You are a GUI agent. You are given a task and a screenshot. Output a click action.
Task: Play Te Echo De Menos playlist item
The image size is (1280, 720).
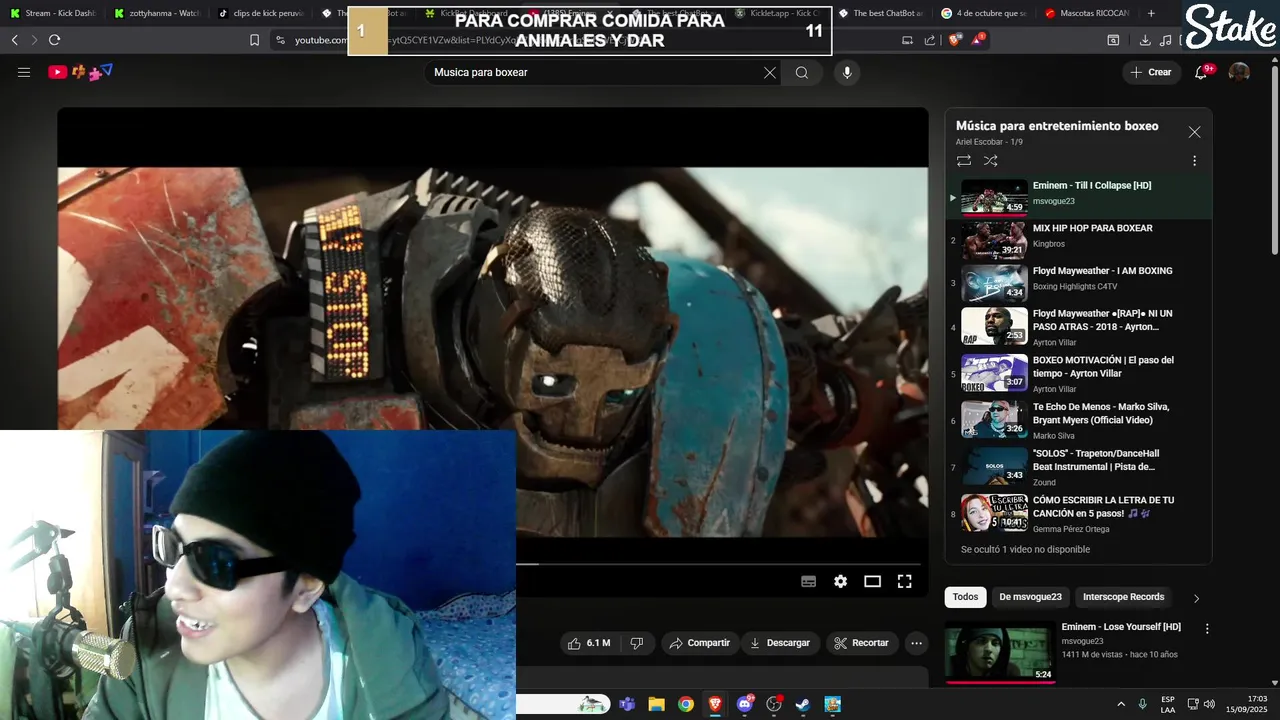pyautogui.click(x=1078, y=420)
